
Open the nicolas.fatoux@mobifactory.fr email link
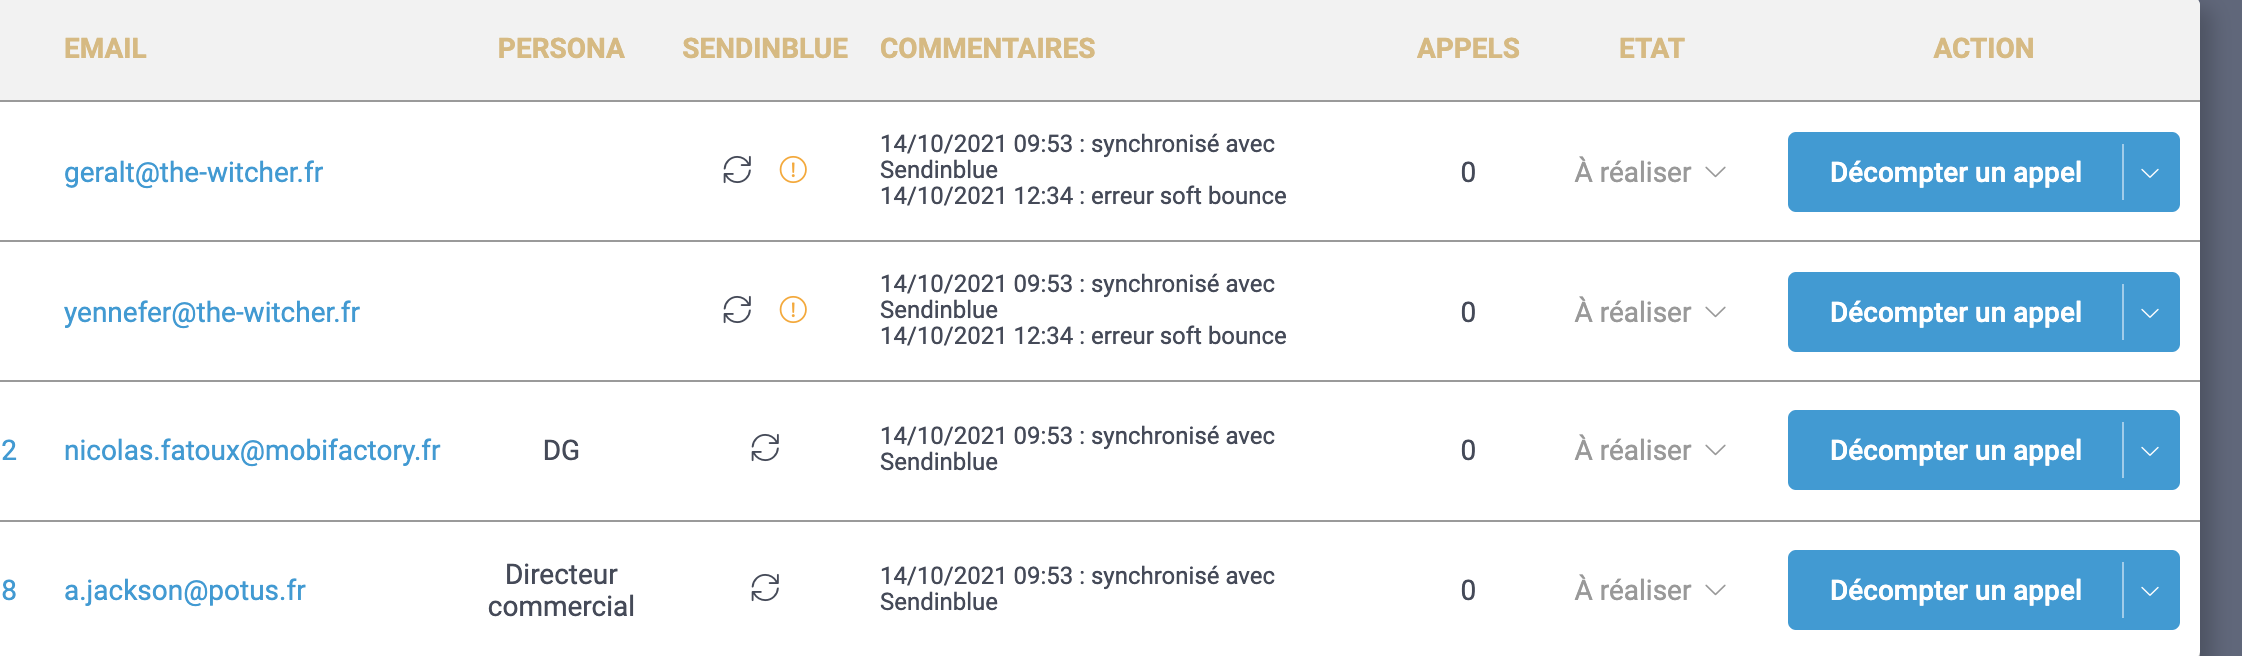(x=252, y=450)
